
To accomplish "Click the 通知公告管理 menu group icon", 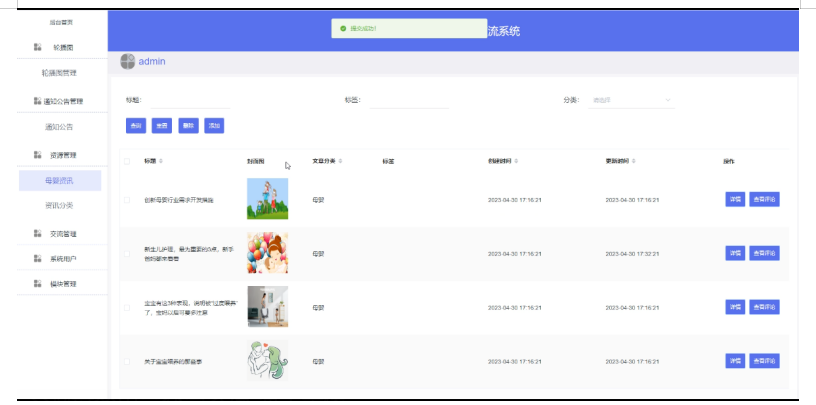I will (37, 100).
